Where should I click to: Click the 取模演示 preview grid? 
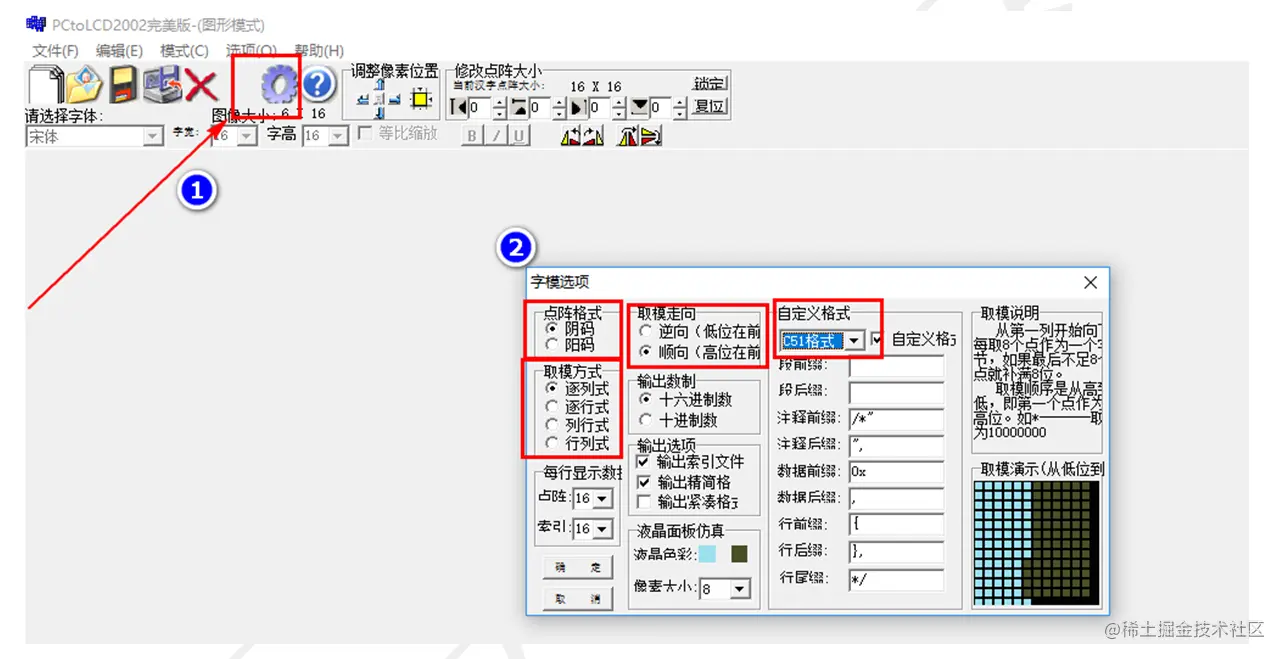click(x=1035, y=542)
